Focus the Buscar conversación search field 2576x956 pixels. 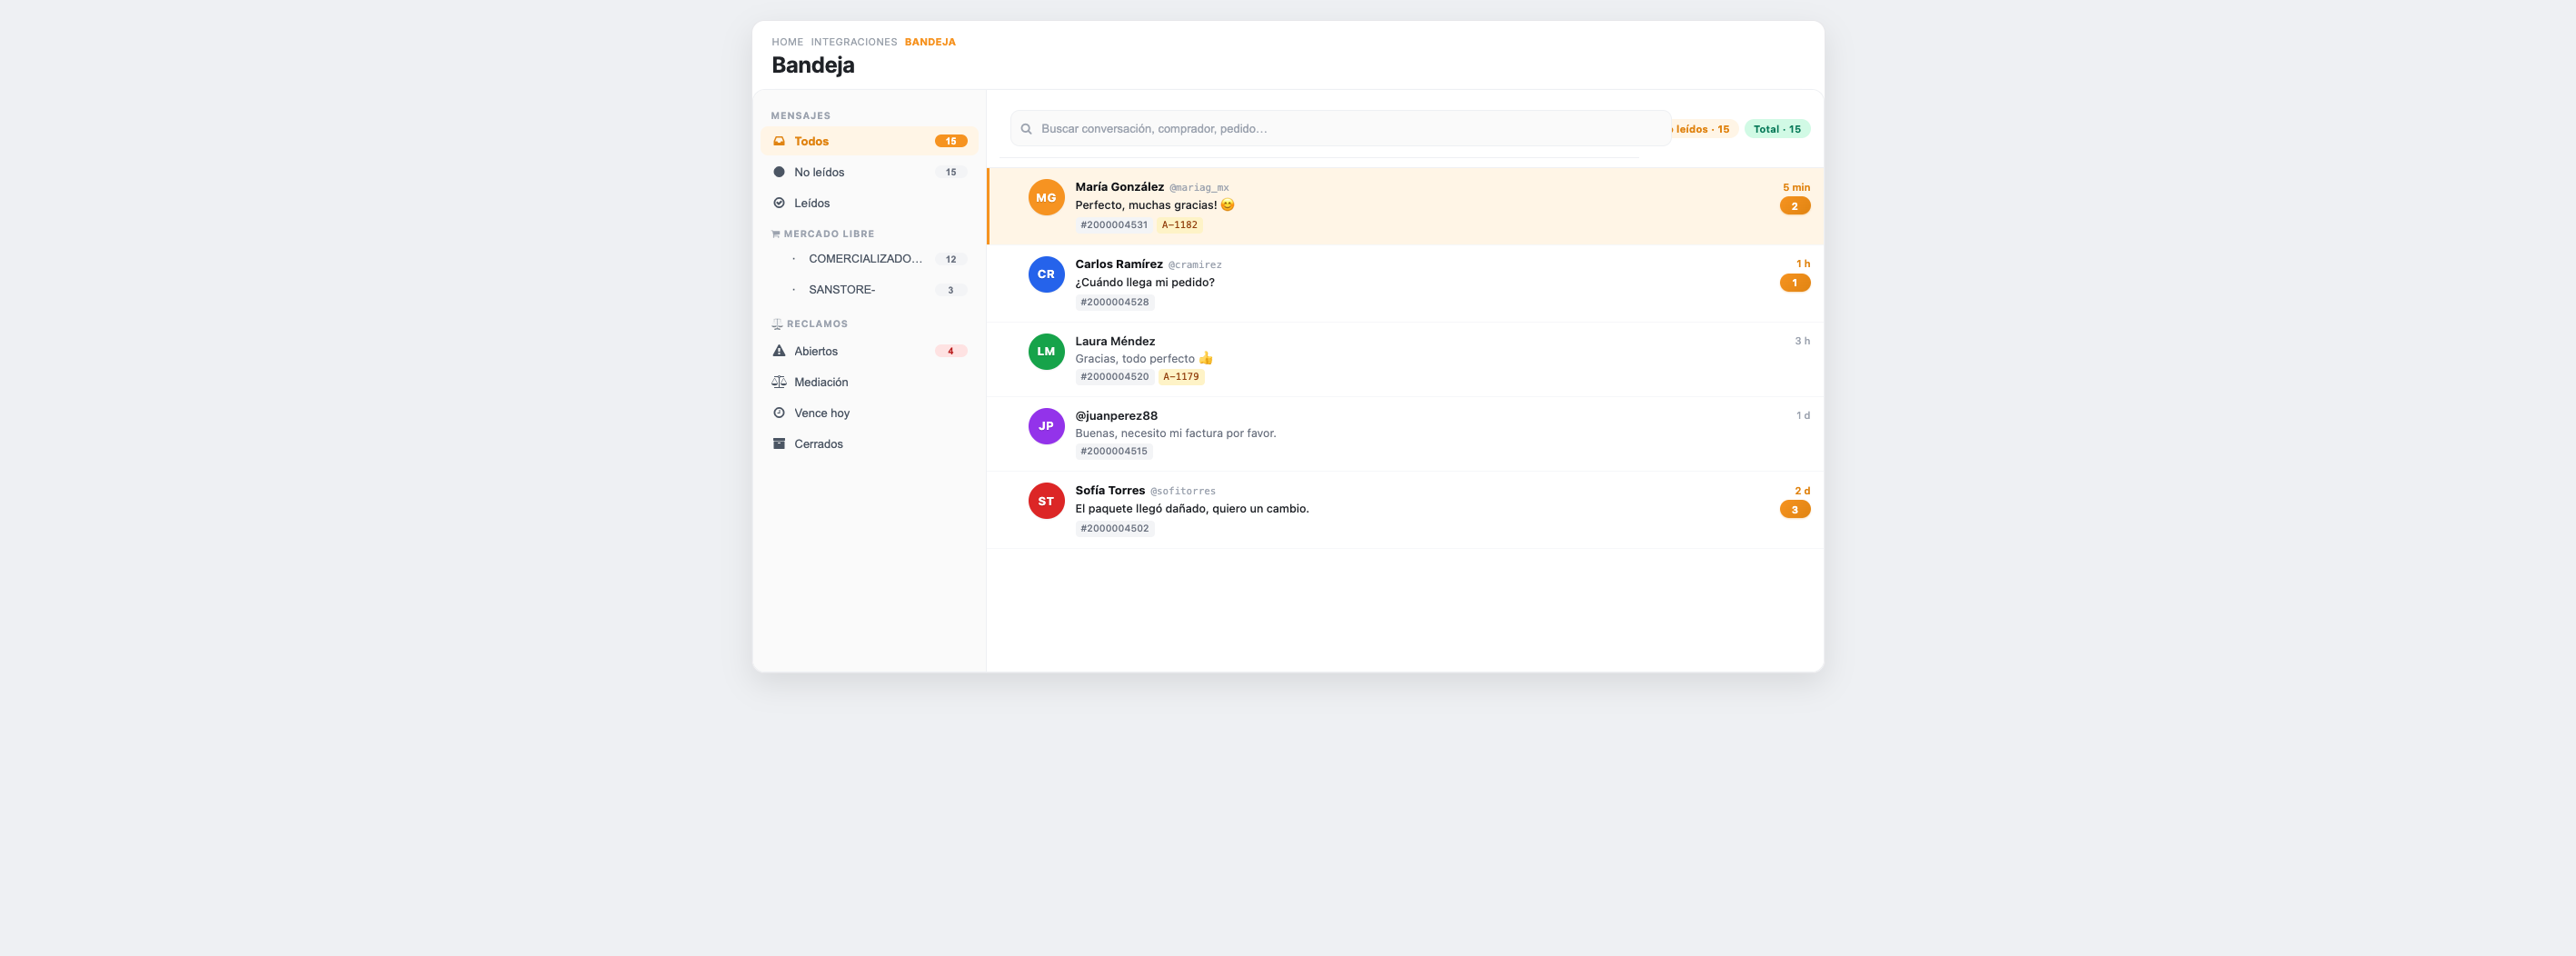[x=1340, y=129]
